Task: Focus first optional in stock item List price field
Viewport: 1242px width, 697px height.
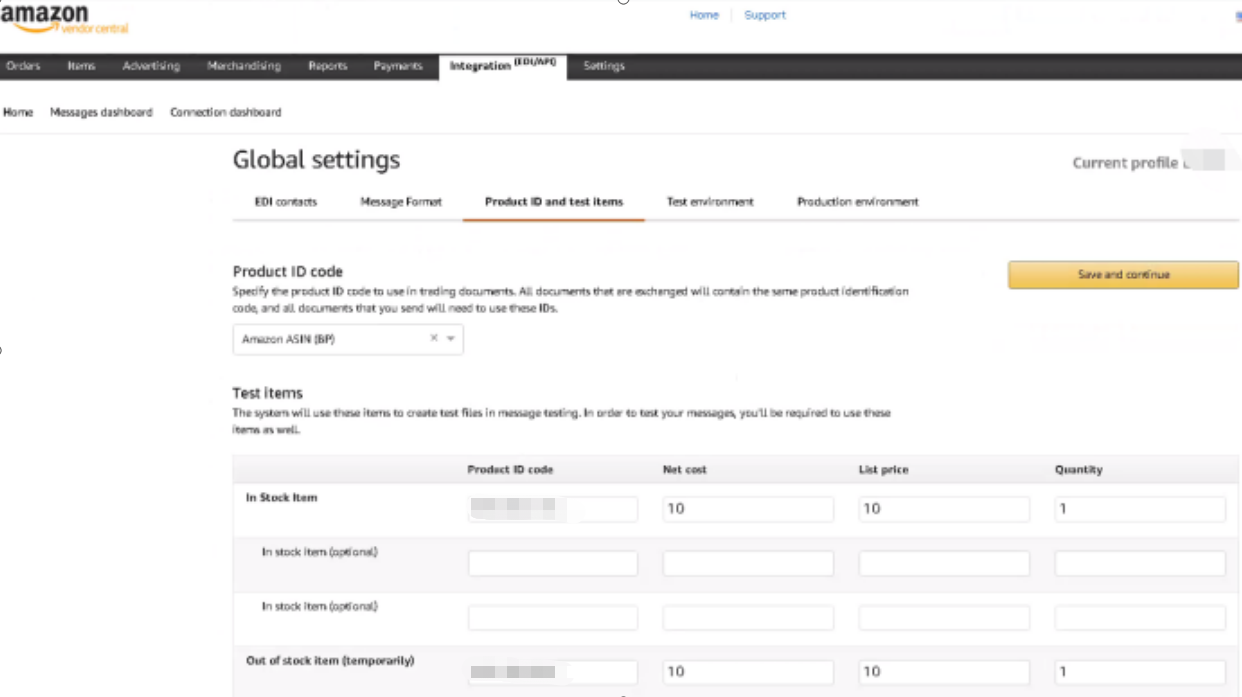Action: [x=944, y=563]
